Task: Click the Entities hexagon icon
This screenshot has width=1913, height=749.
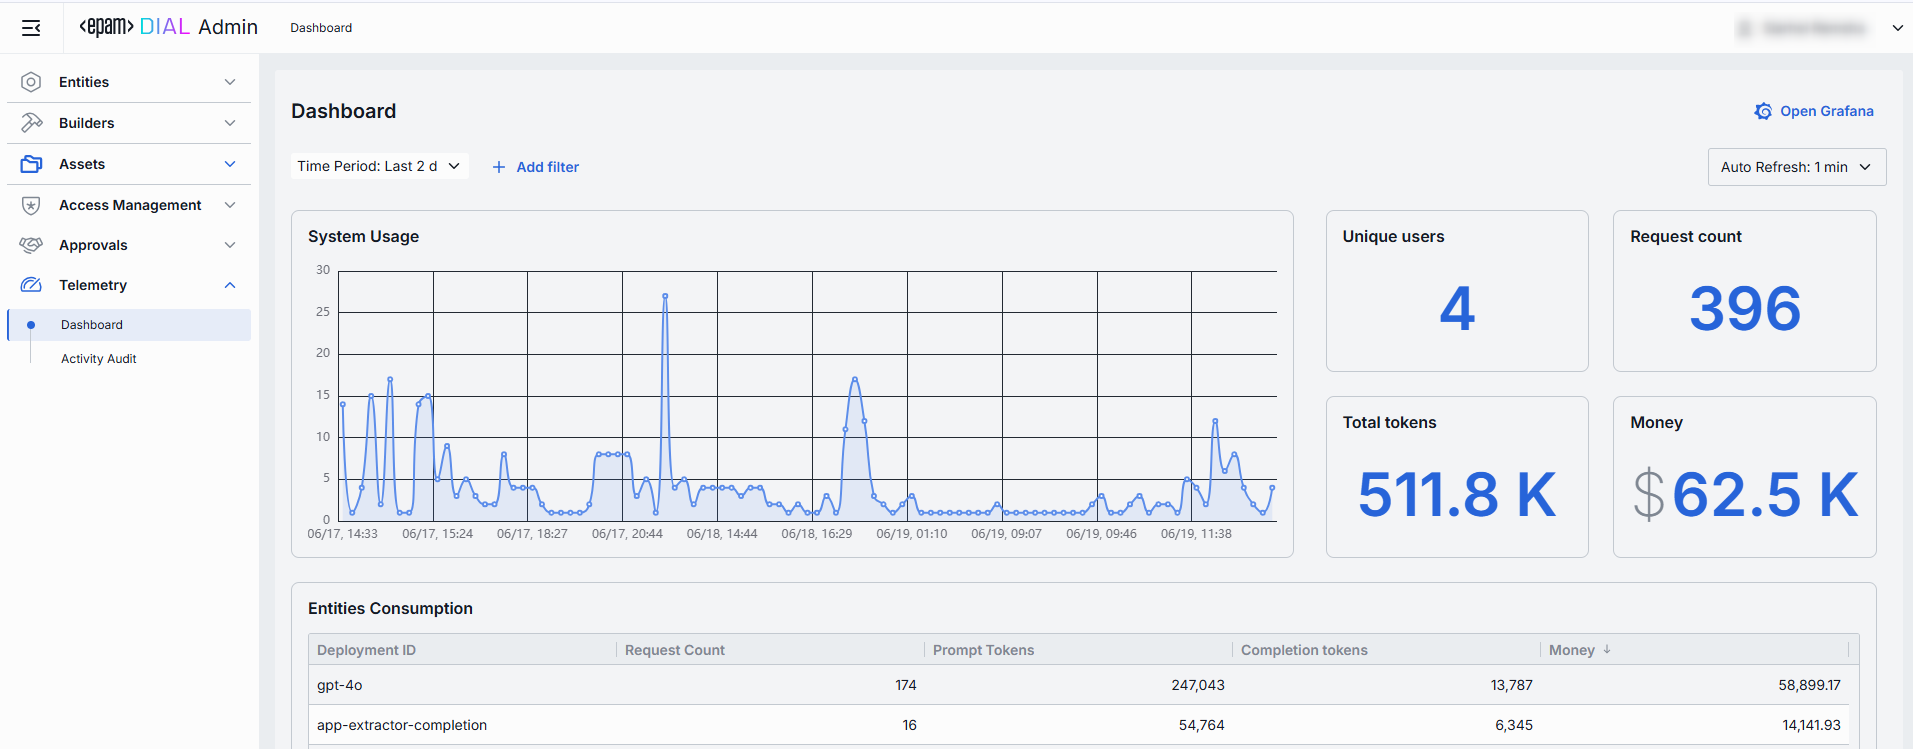Action: pos(31,82)
